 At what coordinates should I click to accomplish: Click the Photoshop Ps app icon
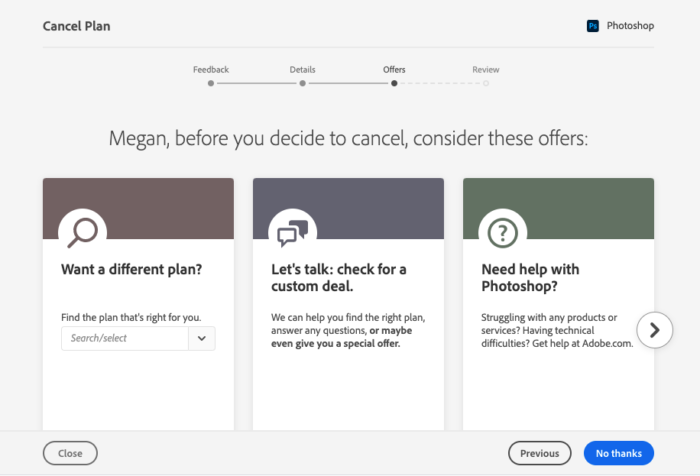(x=592, y=26)
